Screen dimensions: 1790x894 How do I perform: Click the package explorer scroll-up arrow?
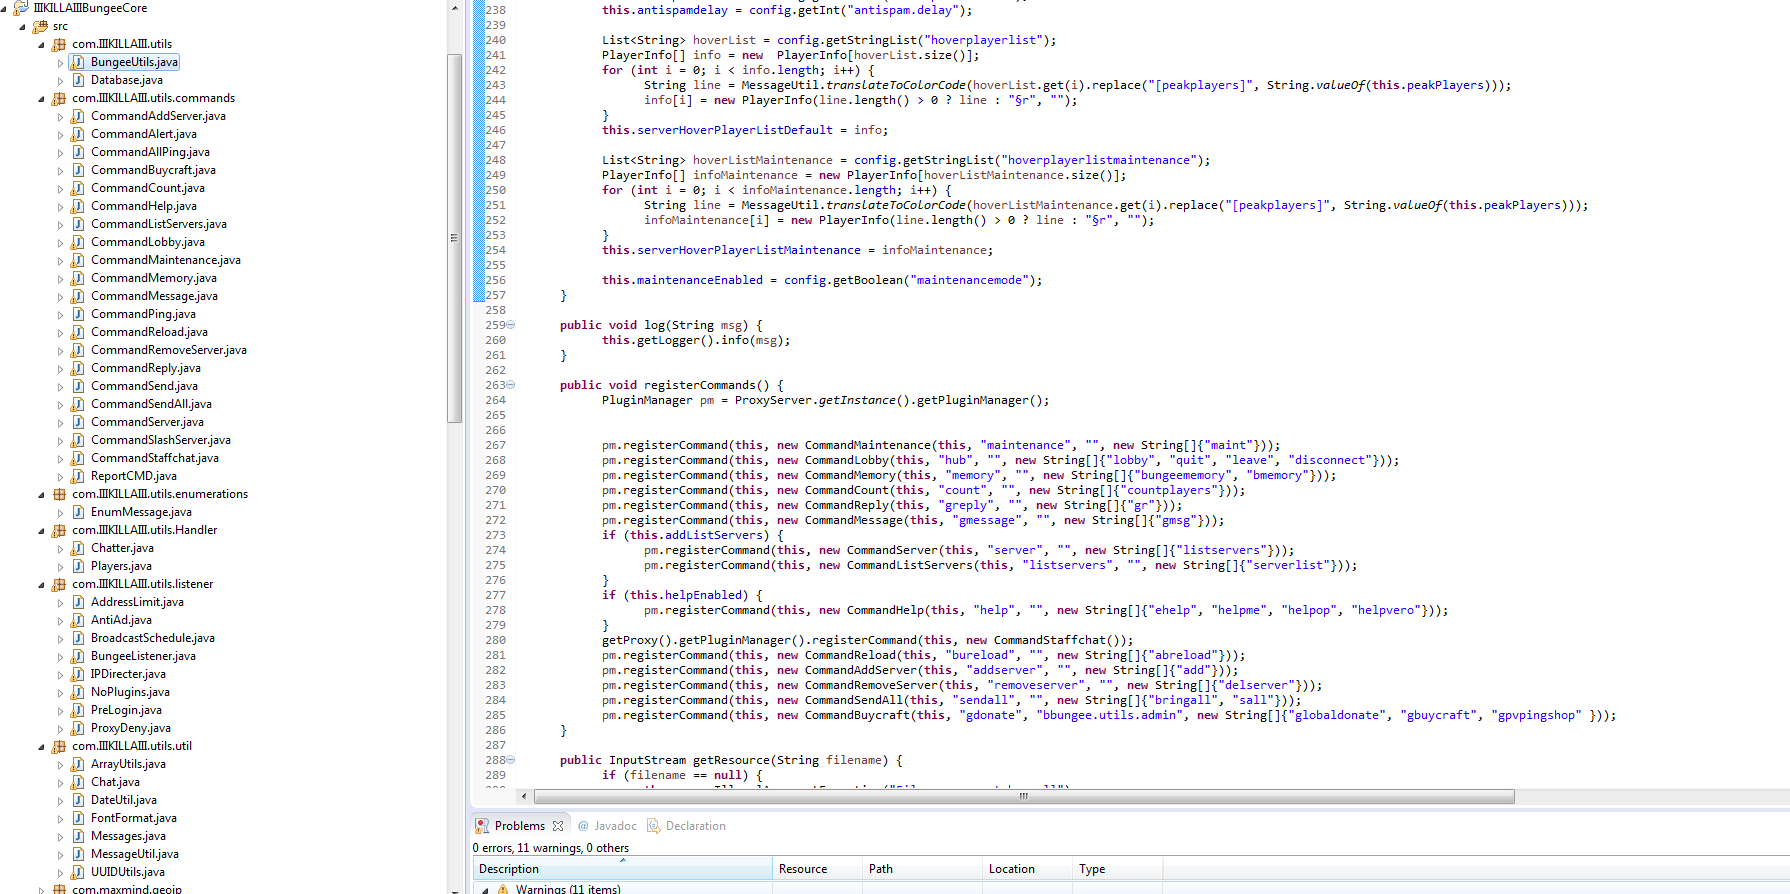[x=455, y=8]
